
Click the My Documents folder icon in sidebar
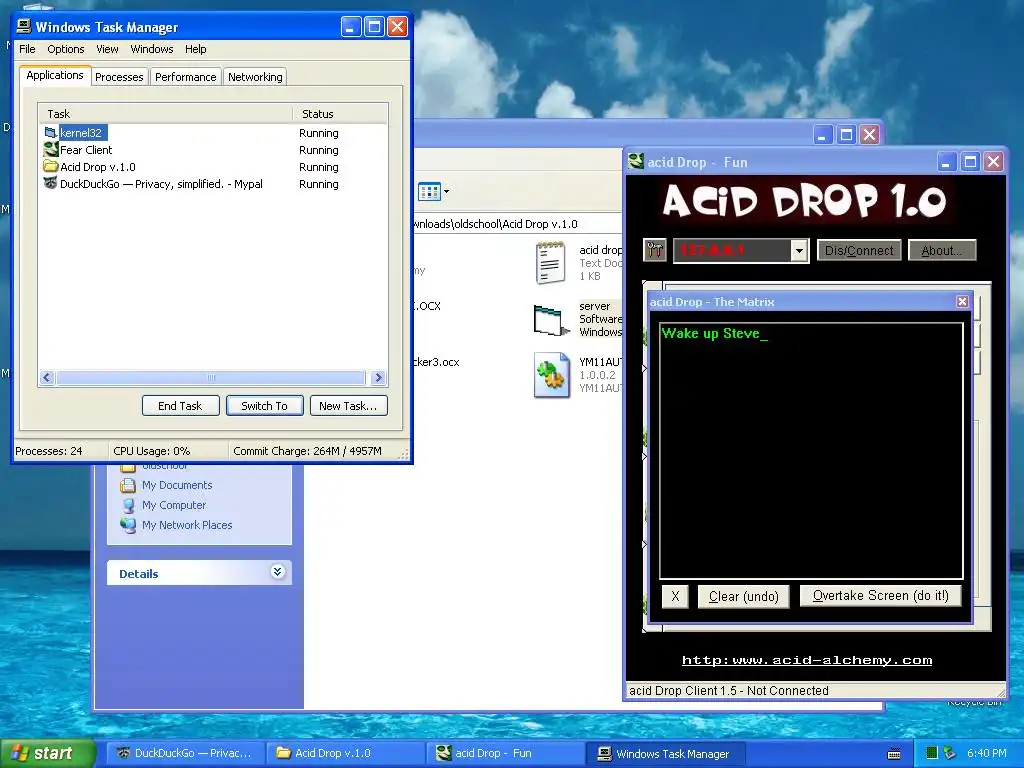(128, 485)
